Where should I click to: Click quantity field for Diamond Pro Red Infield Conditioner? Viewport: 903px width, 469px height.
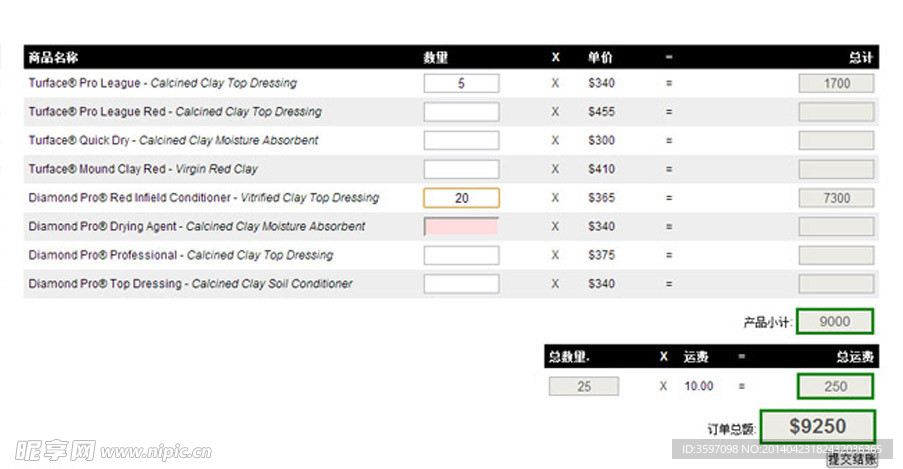click(x=461, y=198)
